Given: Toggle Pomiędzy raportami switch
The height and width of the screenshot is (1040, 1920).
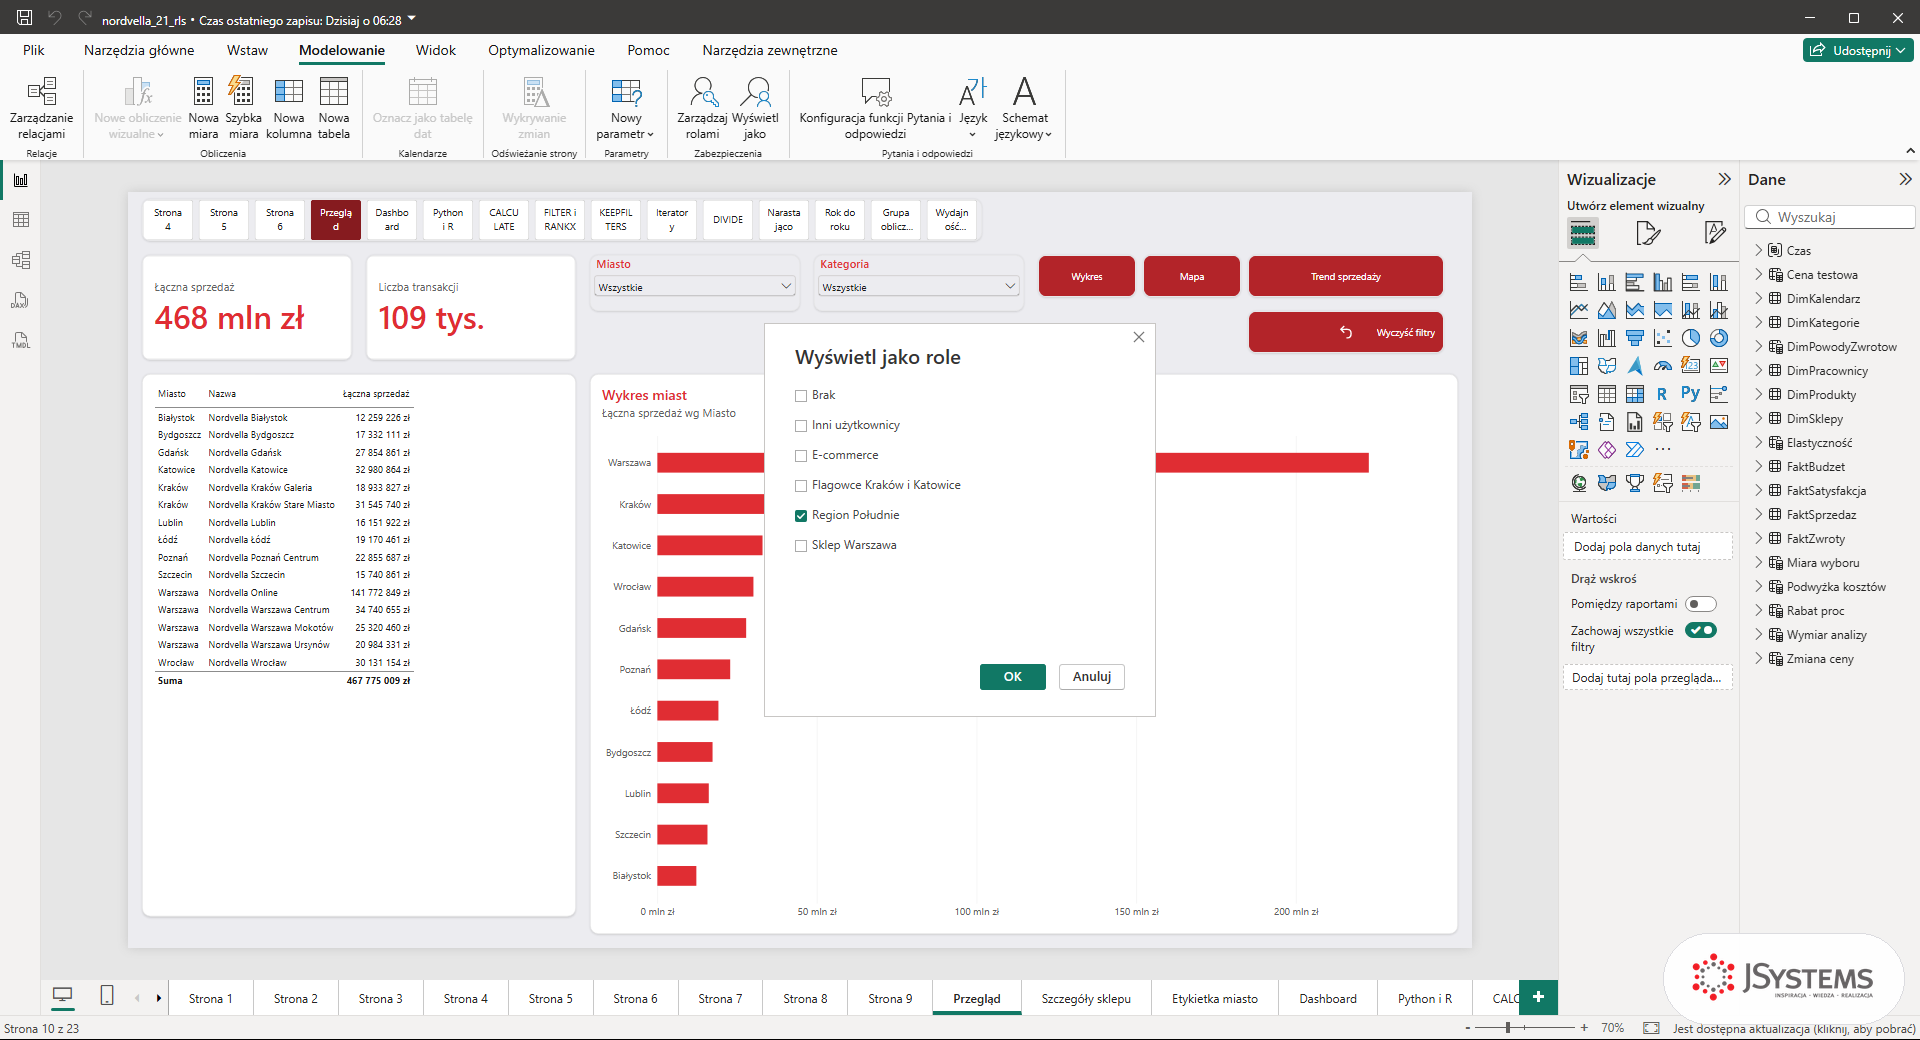Looking at the screenshot, I should tap(1700, 604).
